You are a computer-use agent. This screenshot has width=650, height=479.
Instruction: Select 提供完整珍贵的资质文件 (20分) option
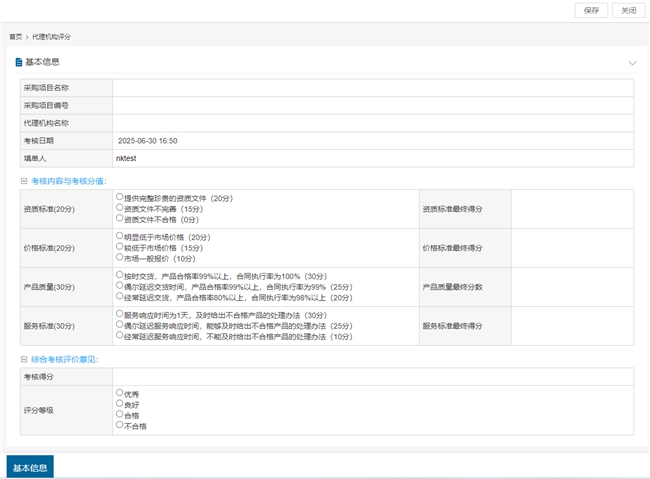[120, 197]
